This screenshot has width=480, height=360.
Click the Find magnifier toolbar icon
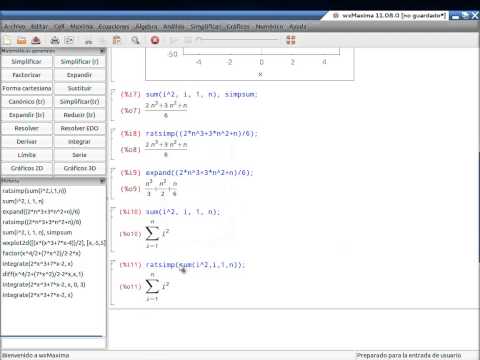(x=135, y=40)
